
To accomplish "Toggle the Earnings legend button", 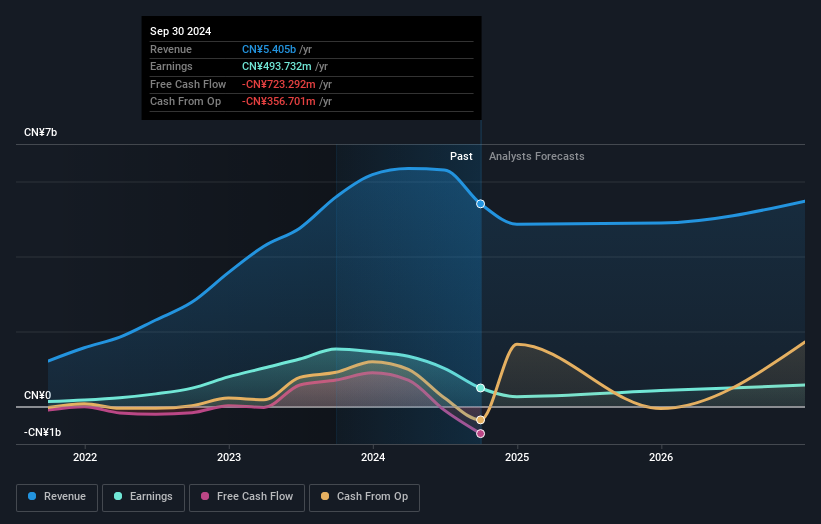I will click(143, 497).
